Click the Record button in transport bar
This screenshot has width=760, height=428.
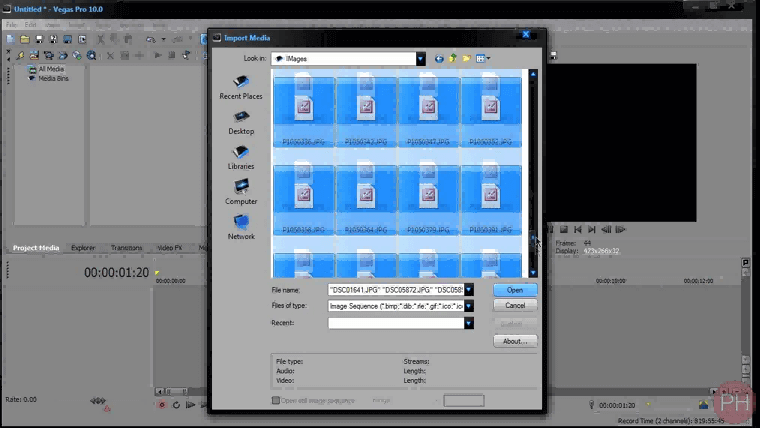[162, 405]
